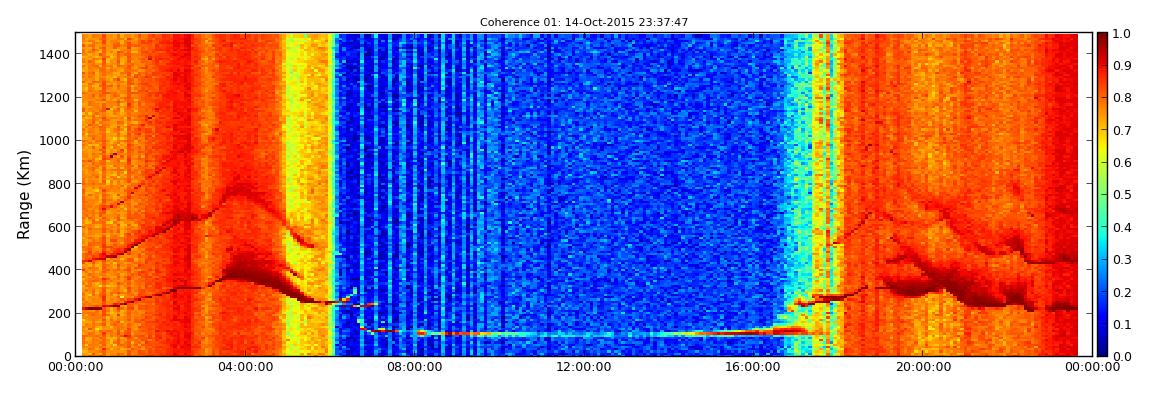Click the colorbar 0.3 tick label

tap(1124, 260)
